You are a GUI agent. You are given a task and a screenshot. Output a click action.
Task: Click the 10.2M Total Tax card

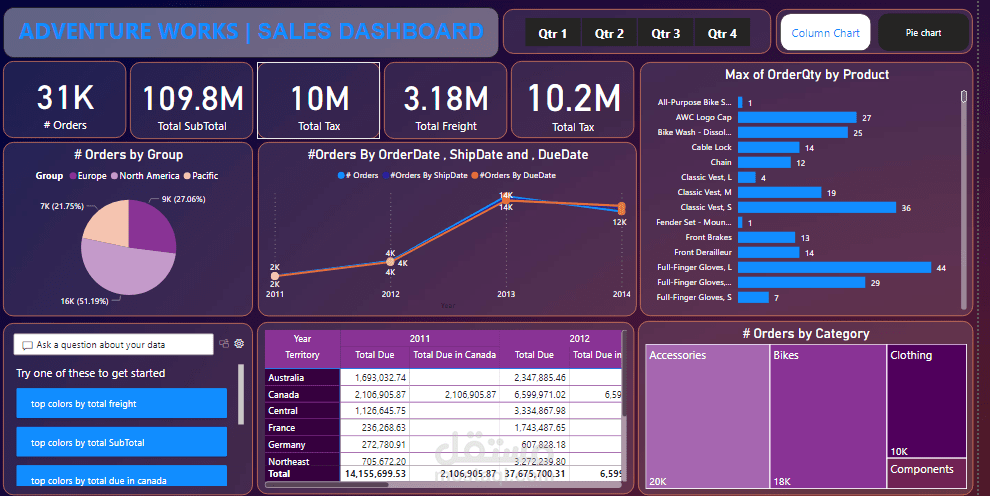point(573,100)
